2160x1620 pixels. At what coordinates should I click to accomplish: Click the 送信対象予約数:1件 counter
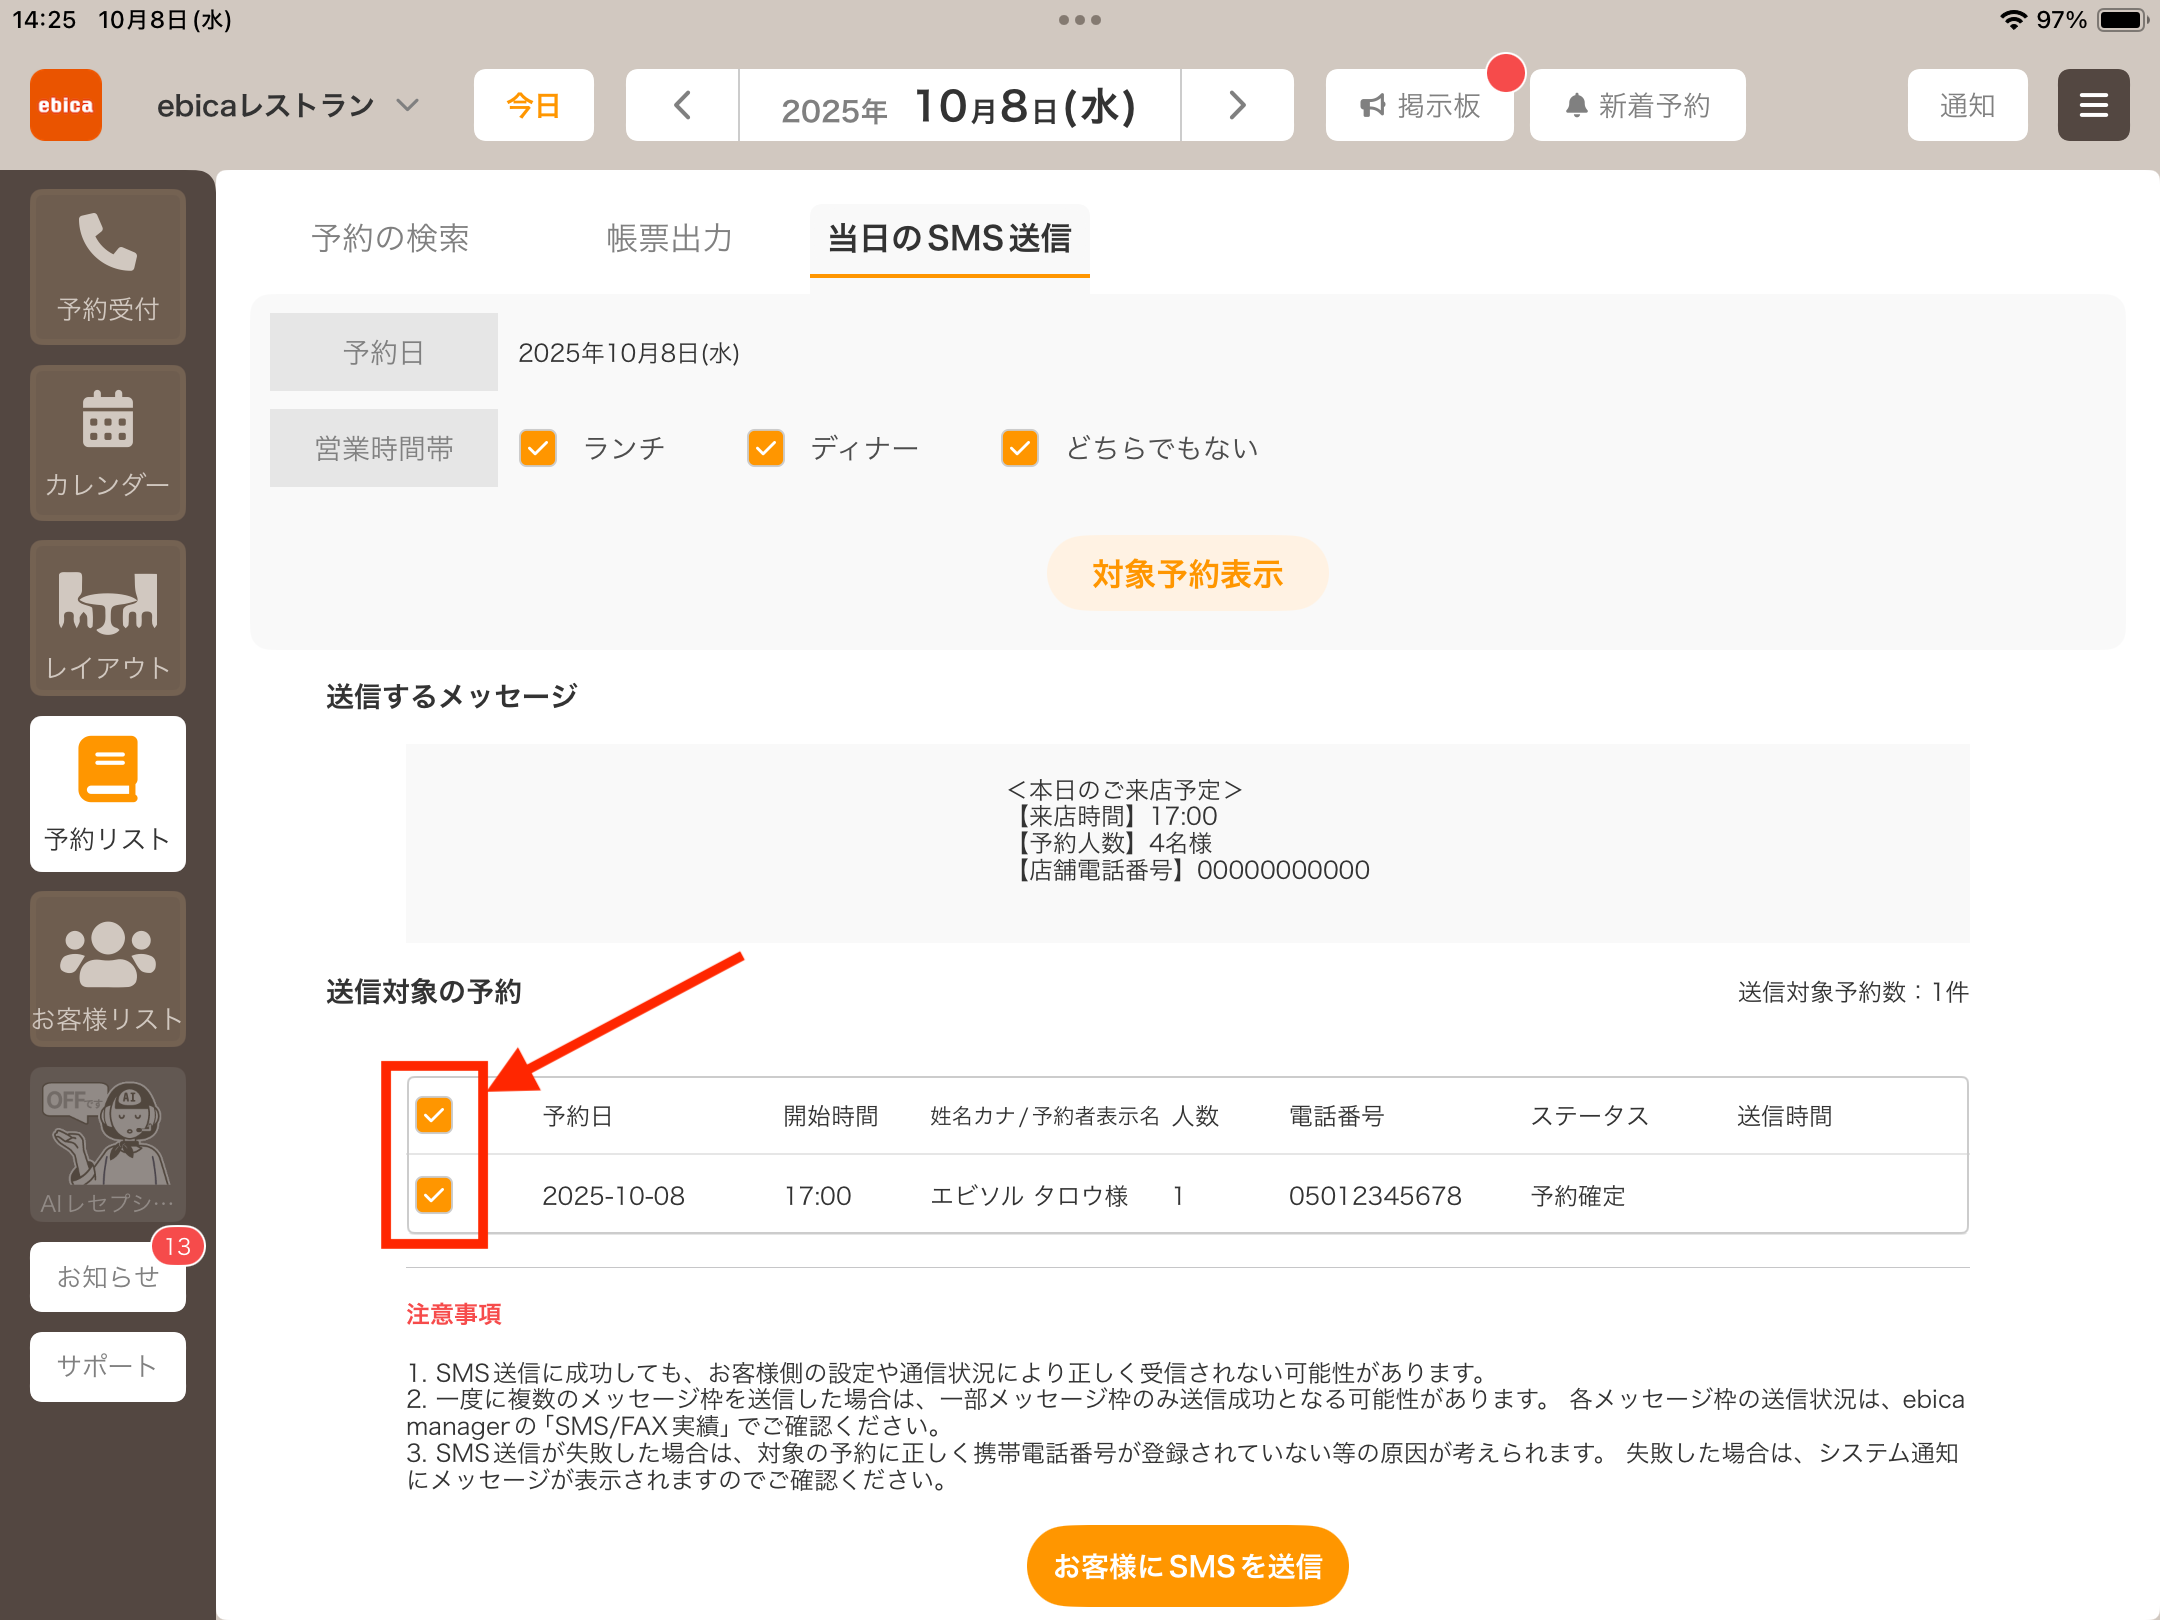[x=1853, y=992]
